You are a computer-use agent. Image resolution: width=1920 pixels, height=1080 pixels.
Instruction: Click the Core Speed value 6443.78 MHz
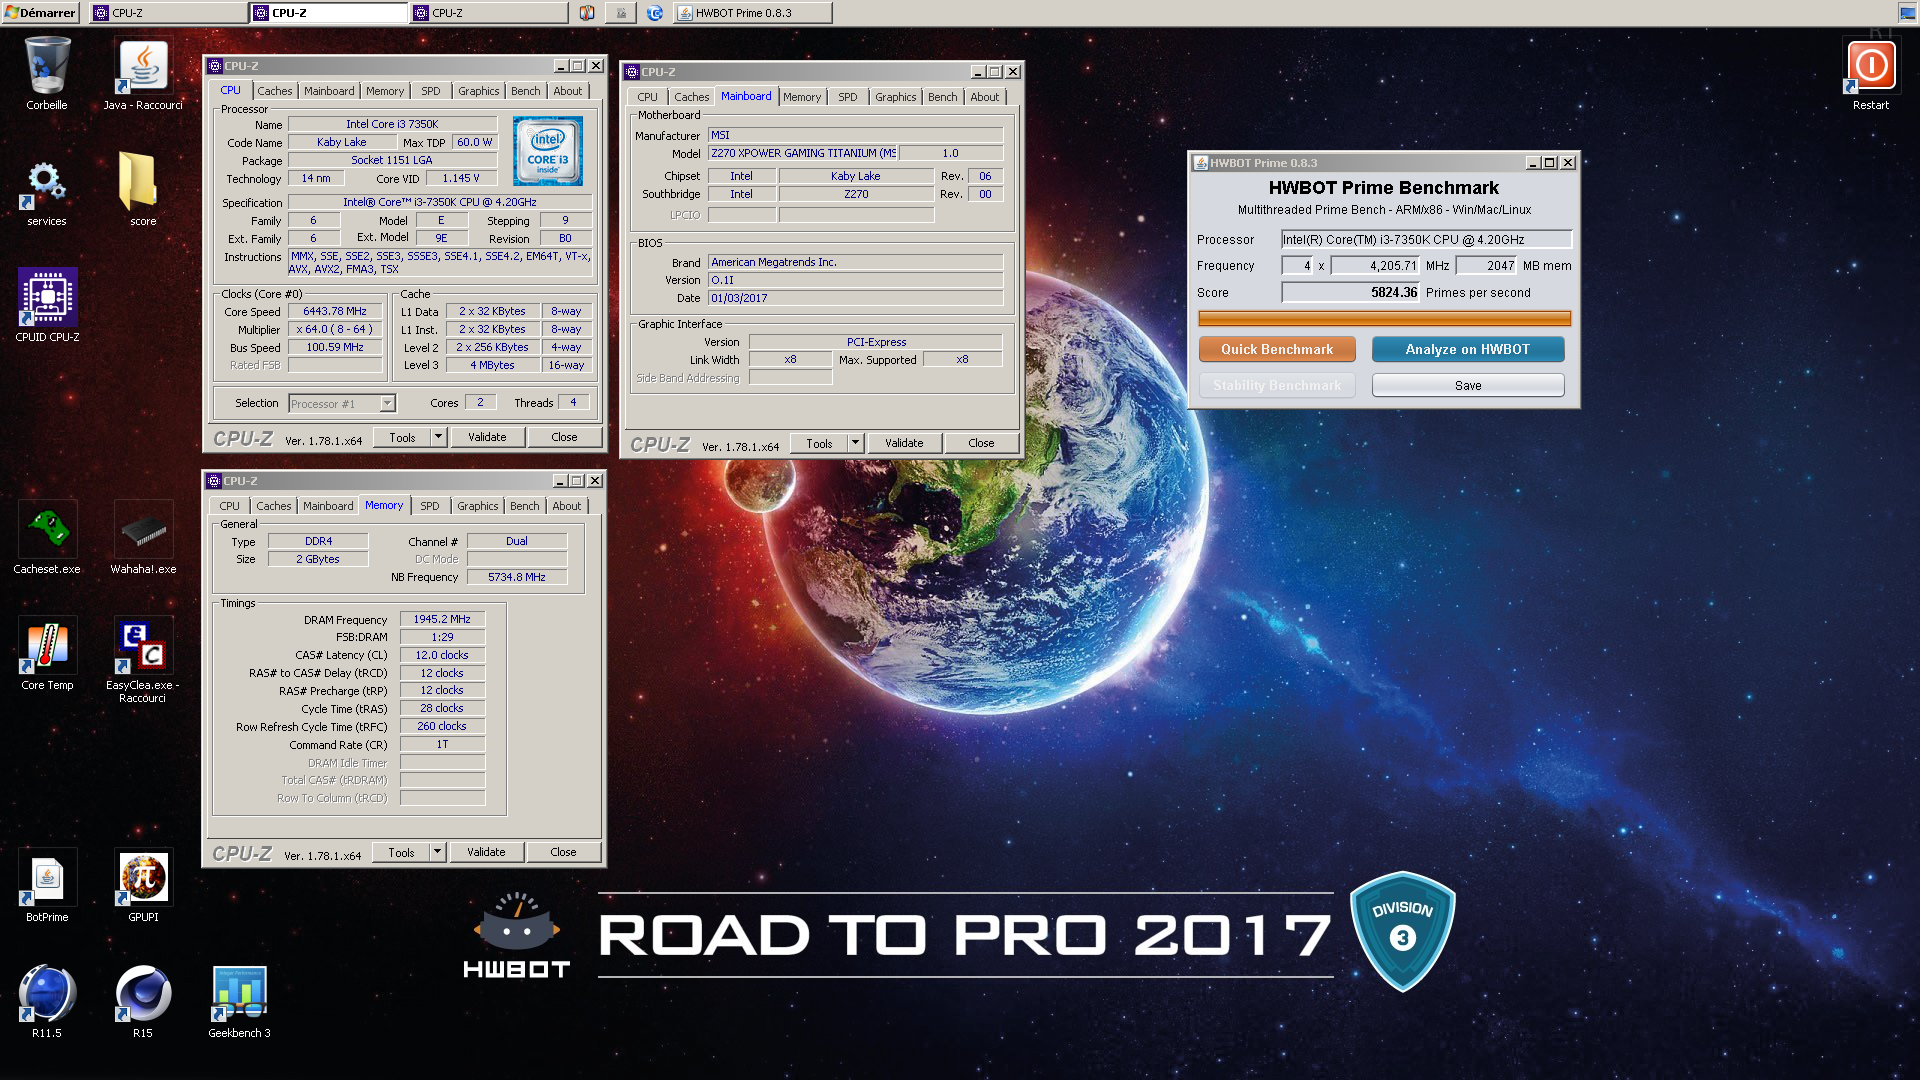coord(335,312)
